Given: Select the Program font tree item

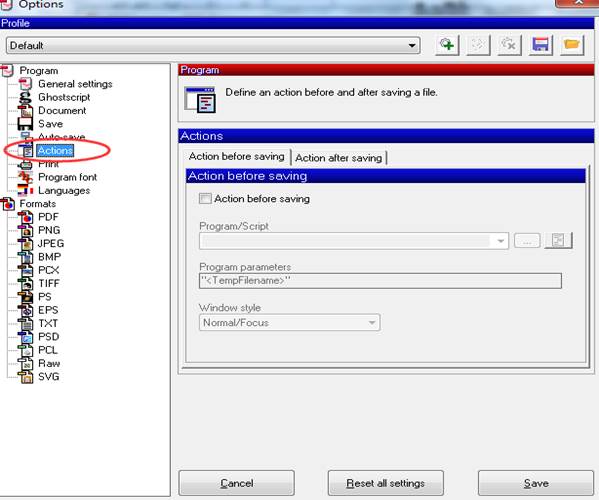Looking at the screenshot, I should (x=68, y=177).
